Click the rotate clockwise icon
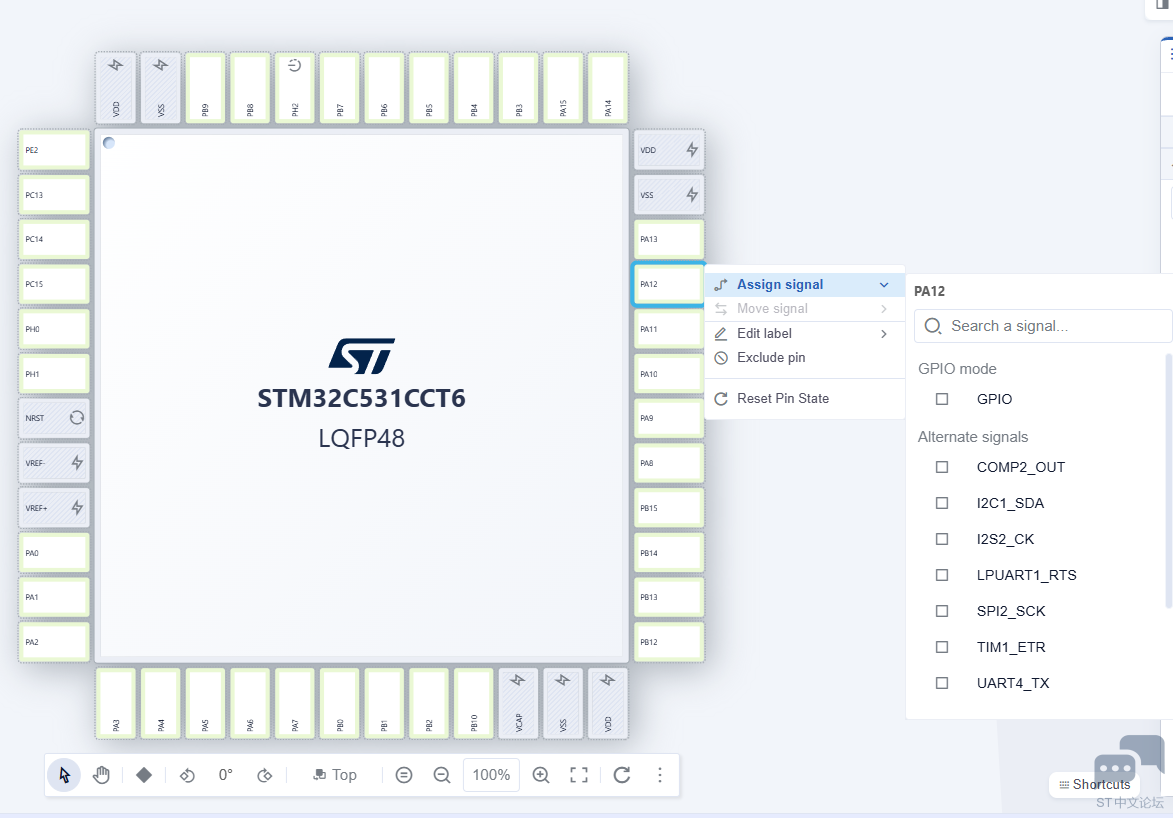The width and height of the screenshot is (1173, 818). tap(265, 775)
